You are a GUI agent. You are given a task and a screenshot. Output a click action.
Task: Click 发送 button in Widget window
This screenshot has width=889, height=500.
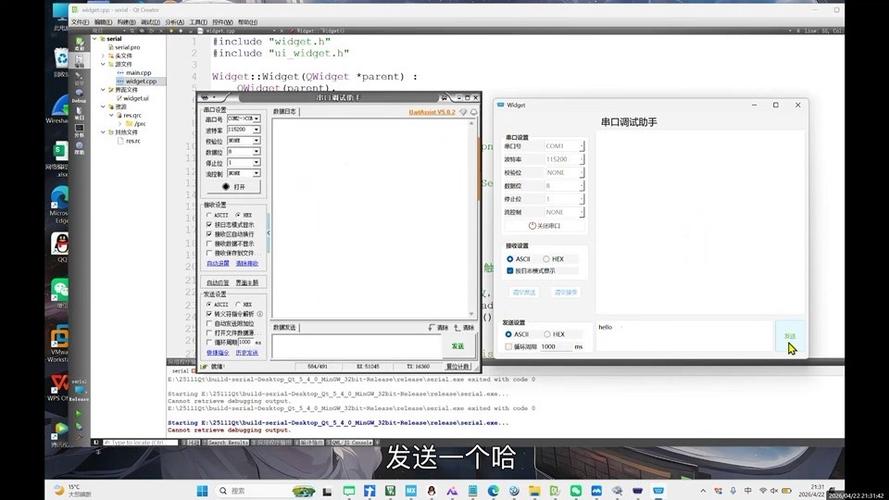pyautogui.click(x=790, y=336)
